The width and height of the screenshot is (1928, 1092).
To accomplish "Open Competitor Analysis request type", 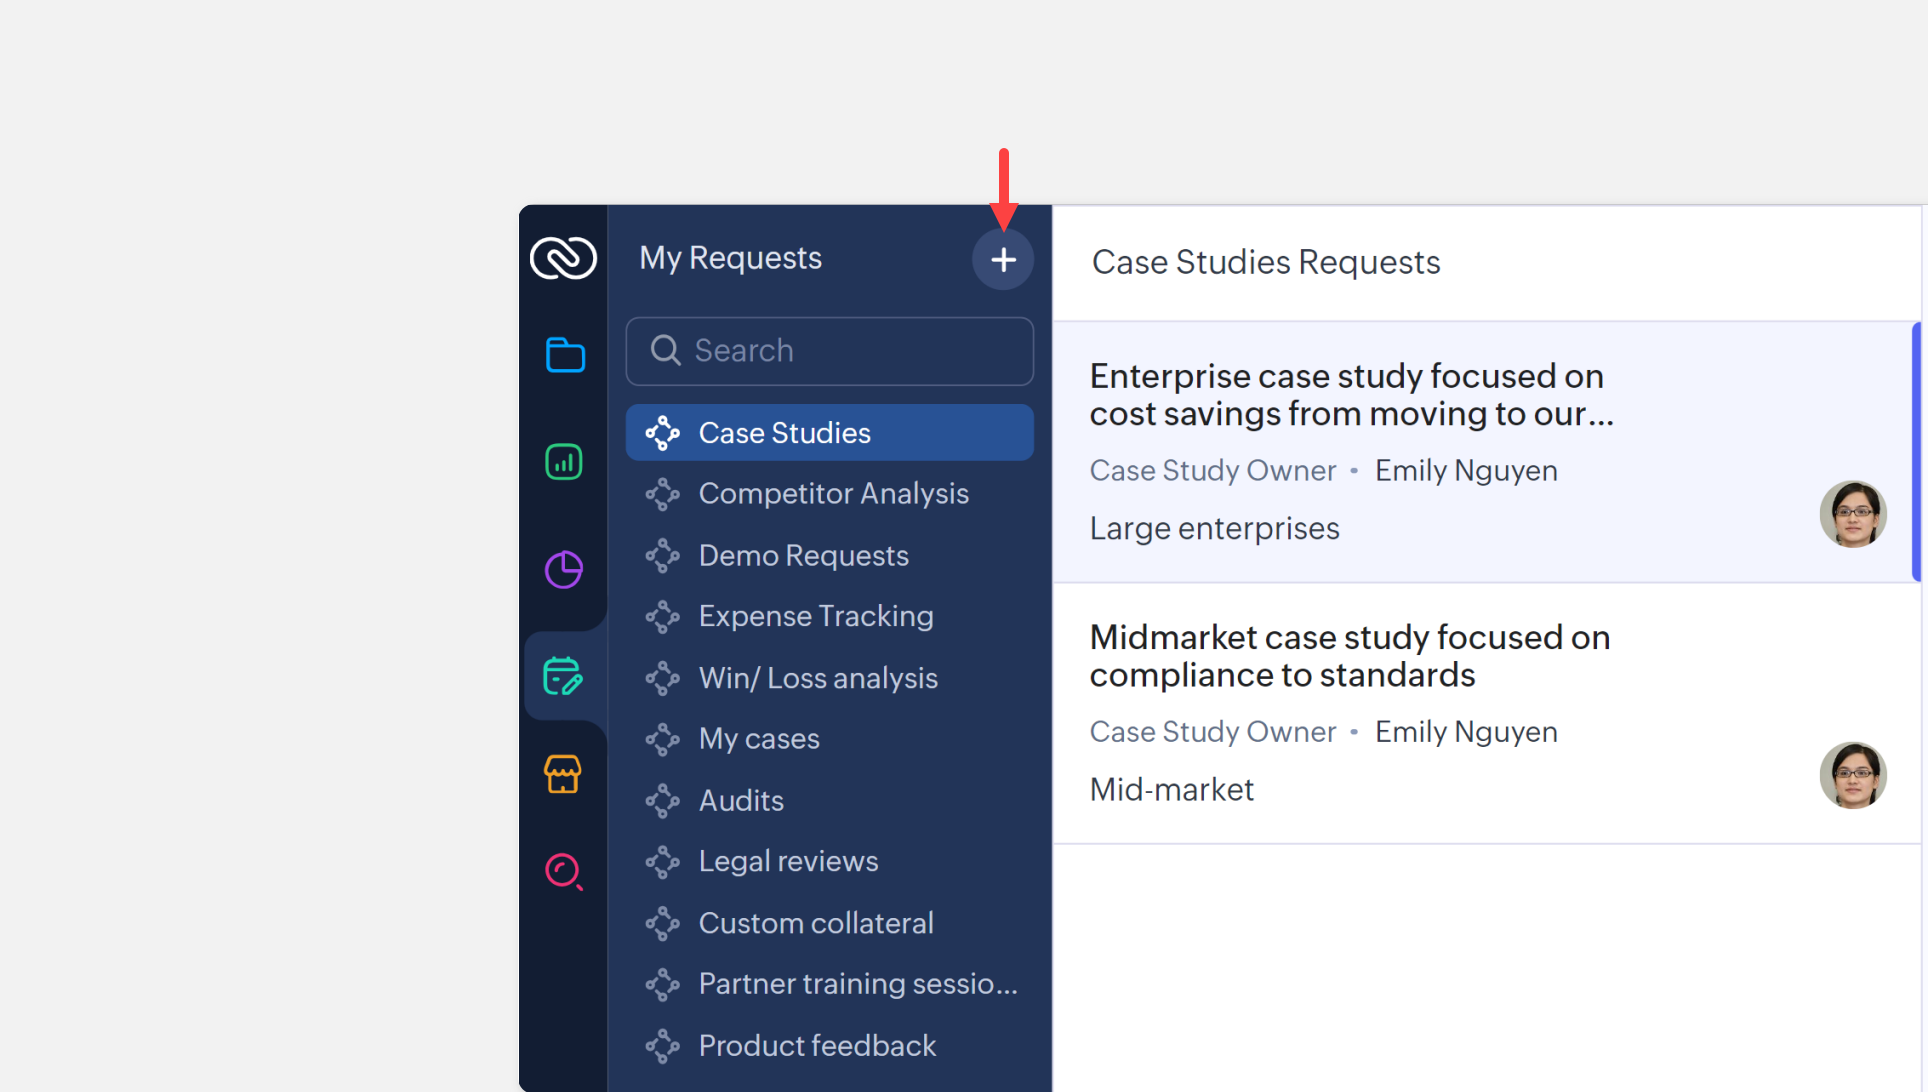I will [833, 494].
